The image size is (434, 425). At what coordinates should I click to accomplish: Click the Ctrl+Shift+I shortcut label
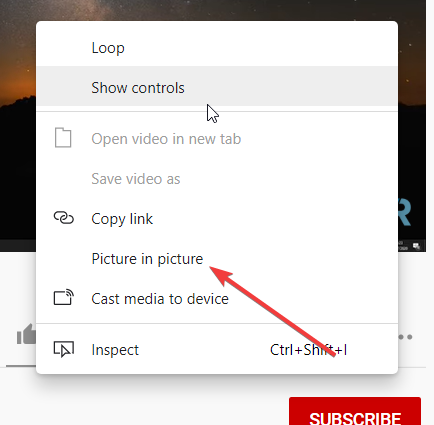pos(308,350)
